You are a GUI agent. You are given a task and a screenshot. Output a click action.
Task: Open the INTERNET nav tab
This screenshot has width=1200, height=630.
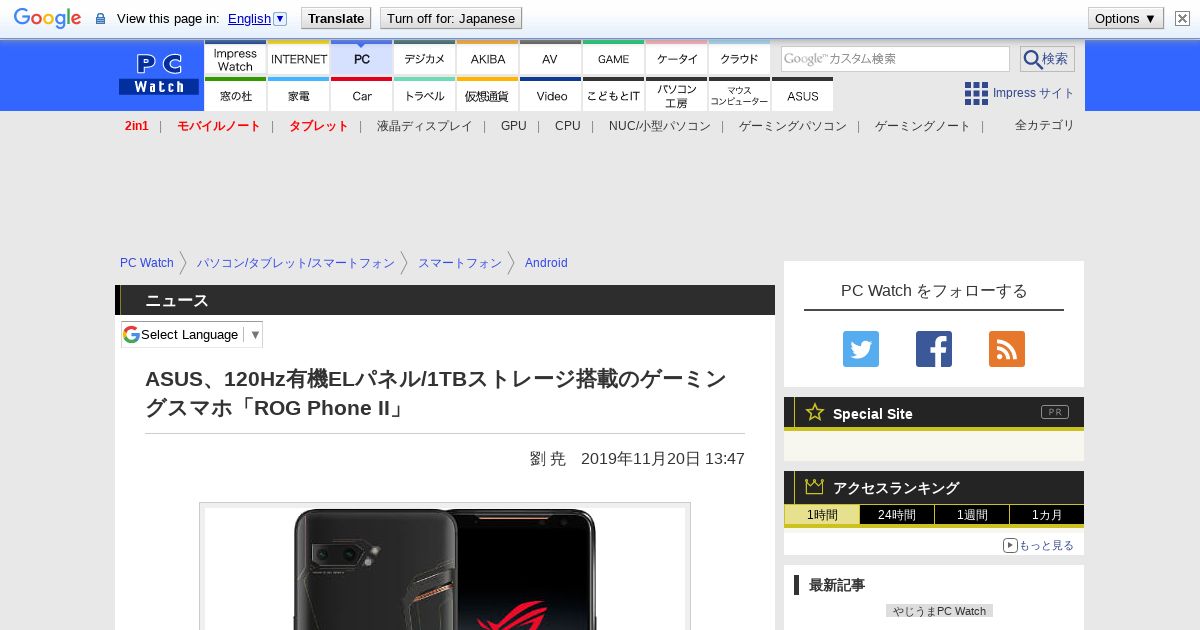point(299,58)
